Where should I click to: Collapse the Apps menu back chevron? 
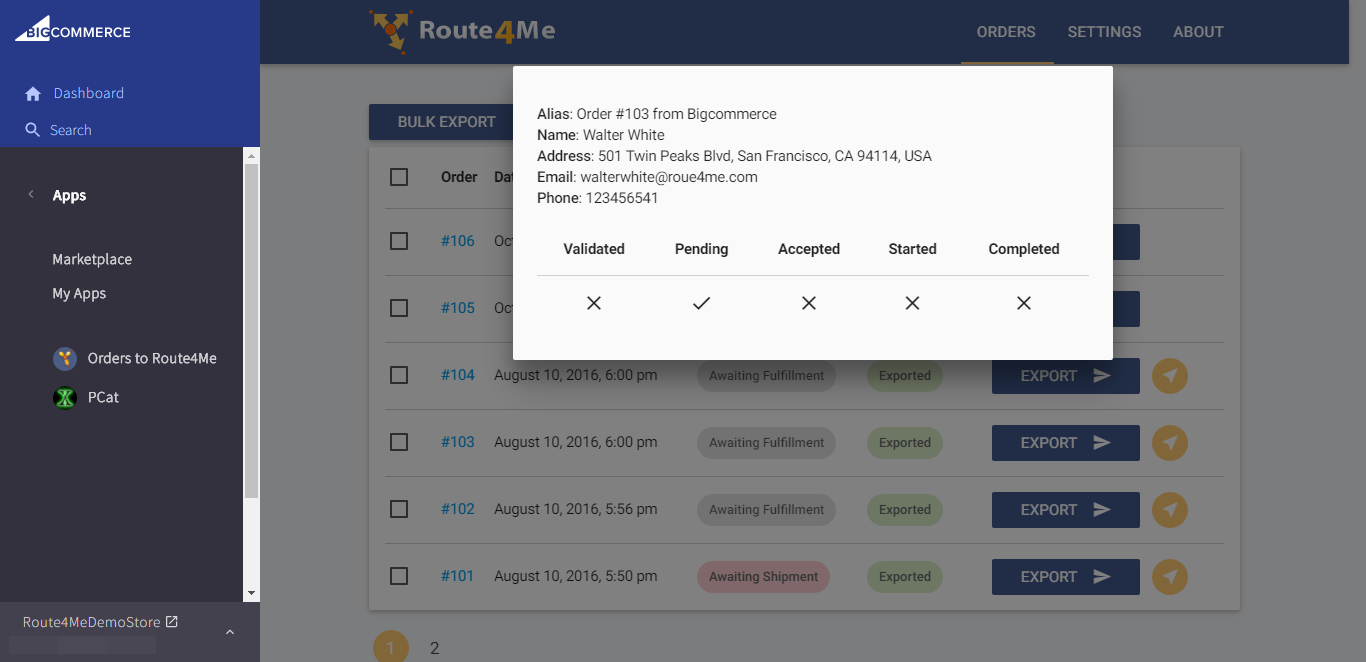tap(31, 195)
